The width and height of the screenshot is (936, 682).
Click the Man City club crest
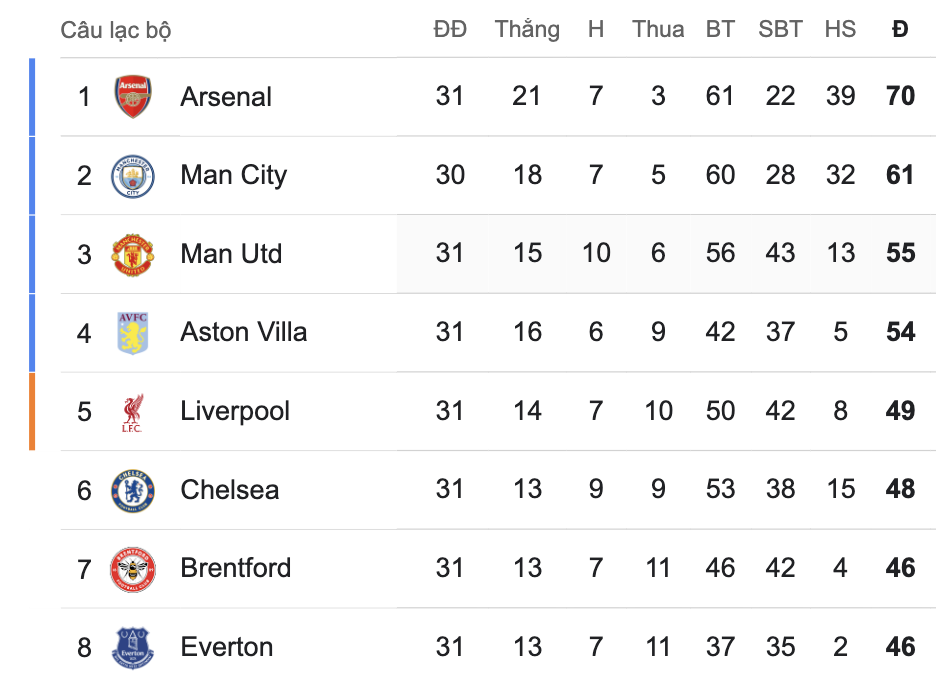point(132,176)
